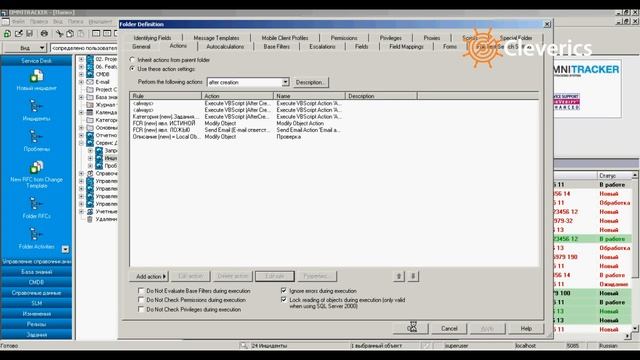Click the Name column header
The height and width of the screenshot is (360, 640).
[309, 96]
